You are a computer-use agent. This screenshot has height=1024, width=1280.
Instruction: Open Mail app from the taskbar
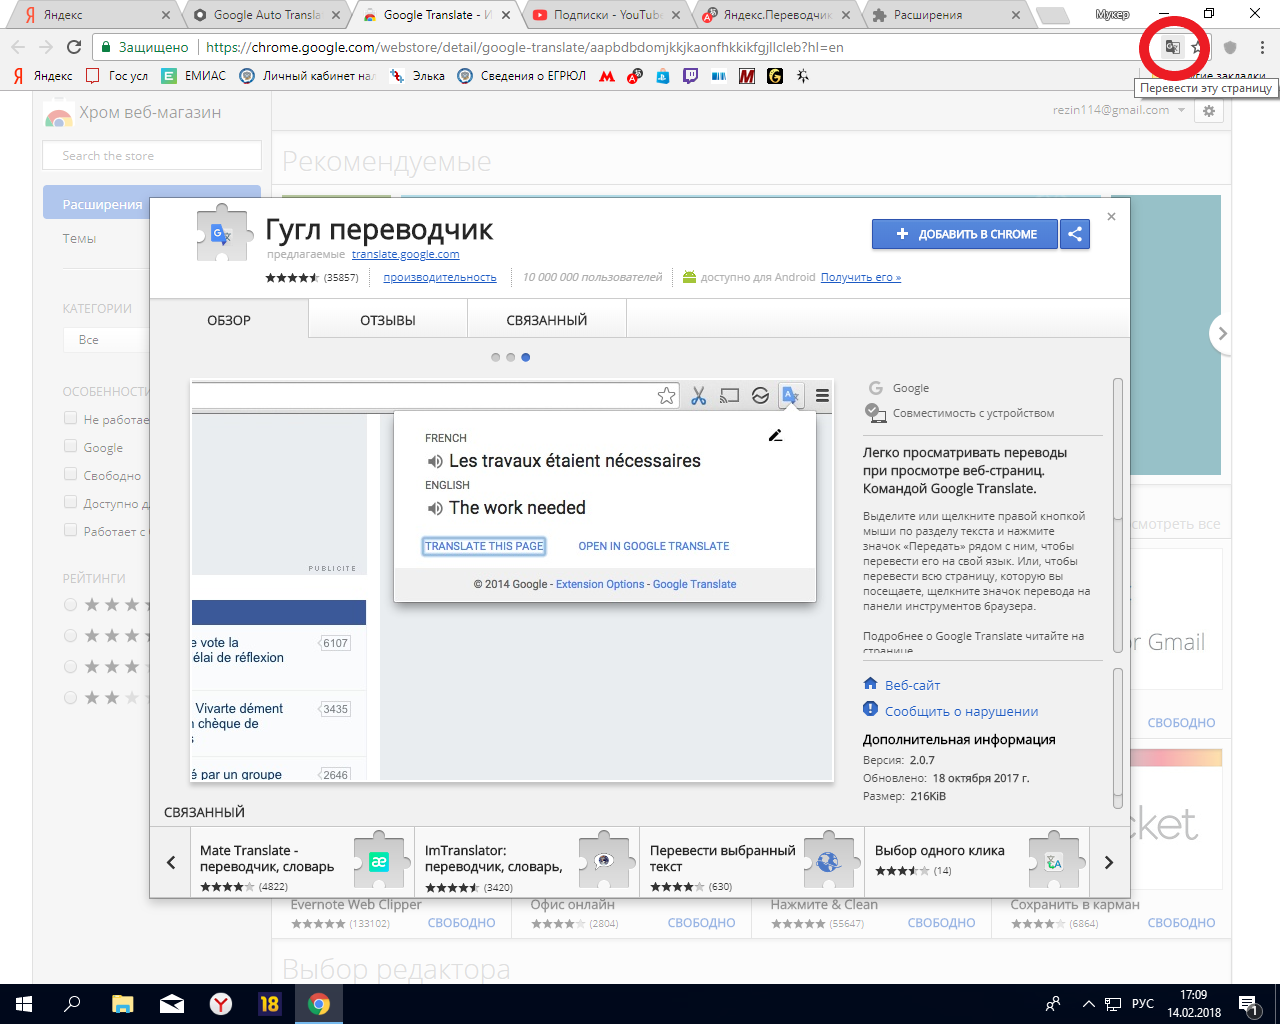[x=172, y=1004]
